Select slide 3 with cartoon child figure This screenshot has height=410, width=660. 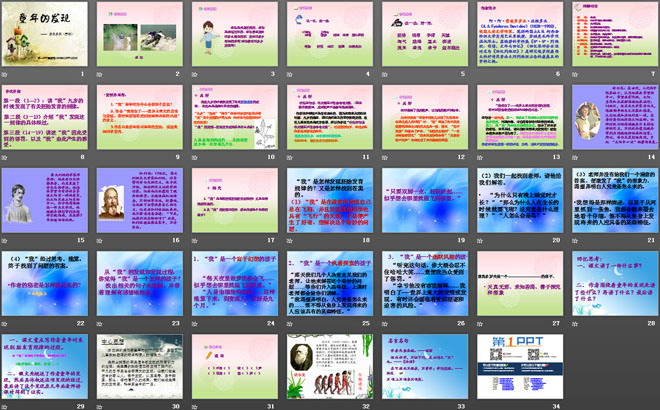tap(235, 34)
